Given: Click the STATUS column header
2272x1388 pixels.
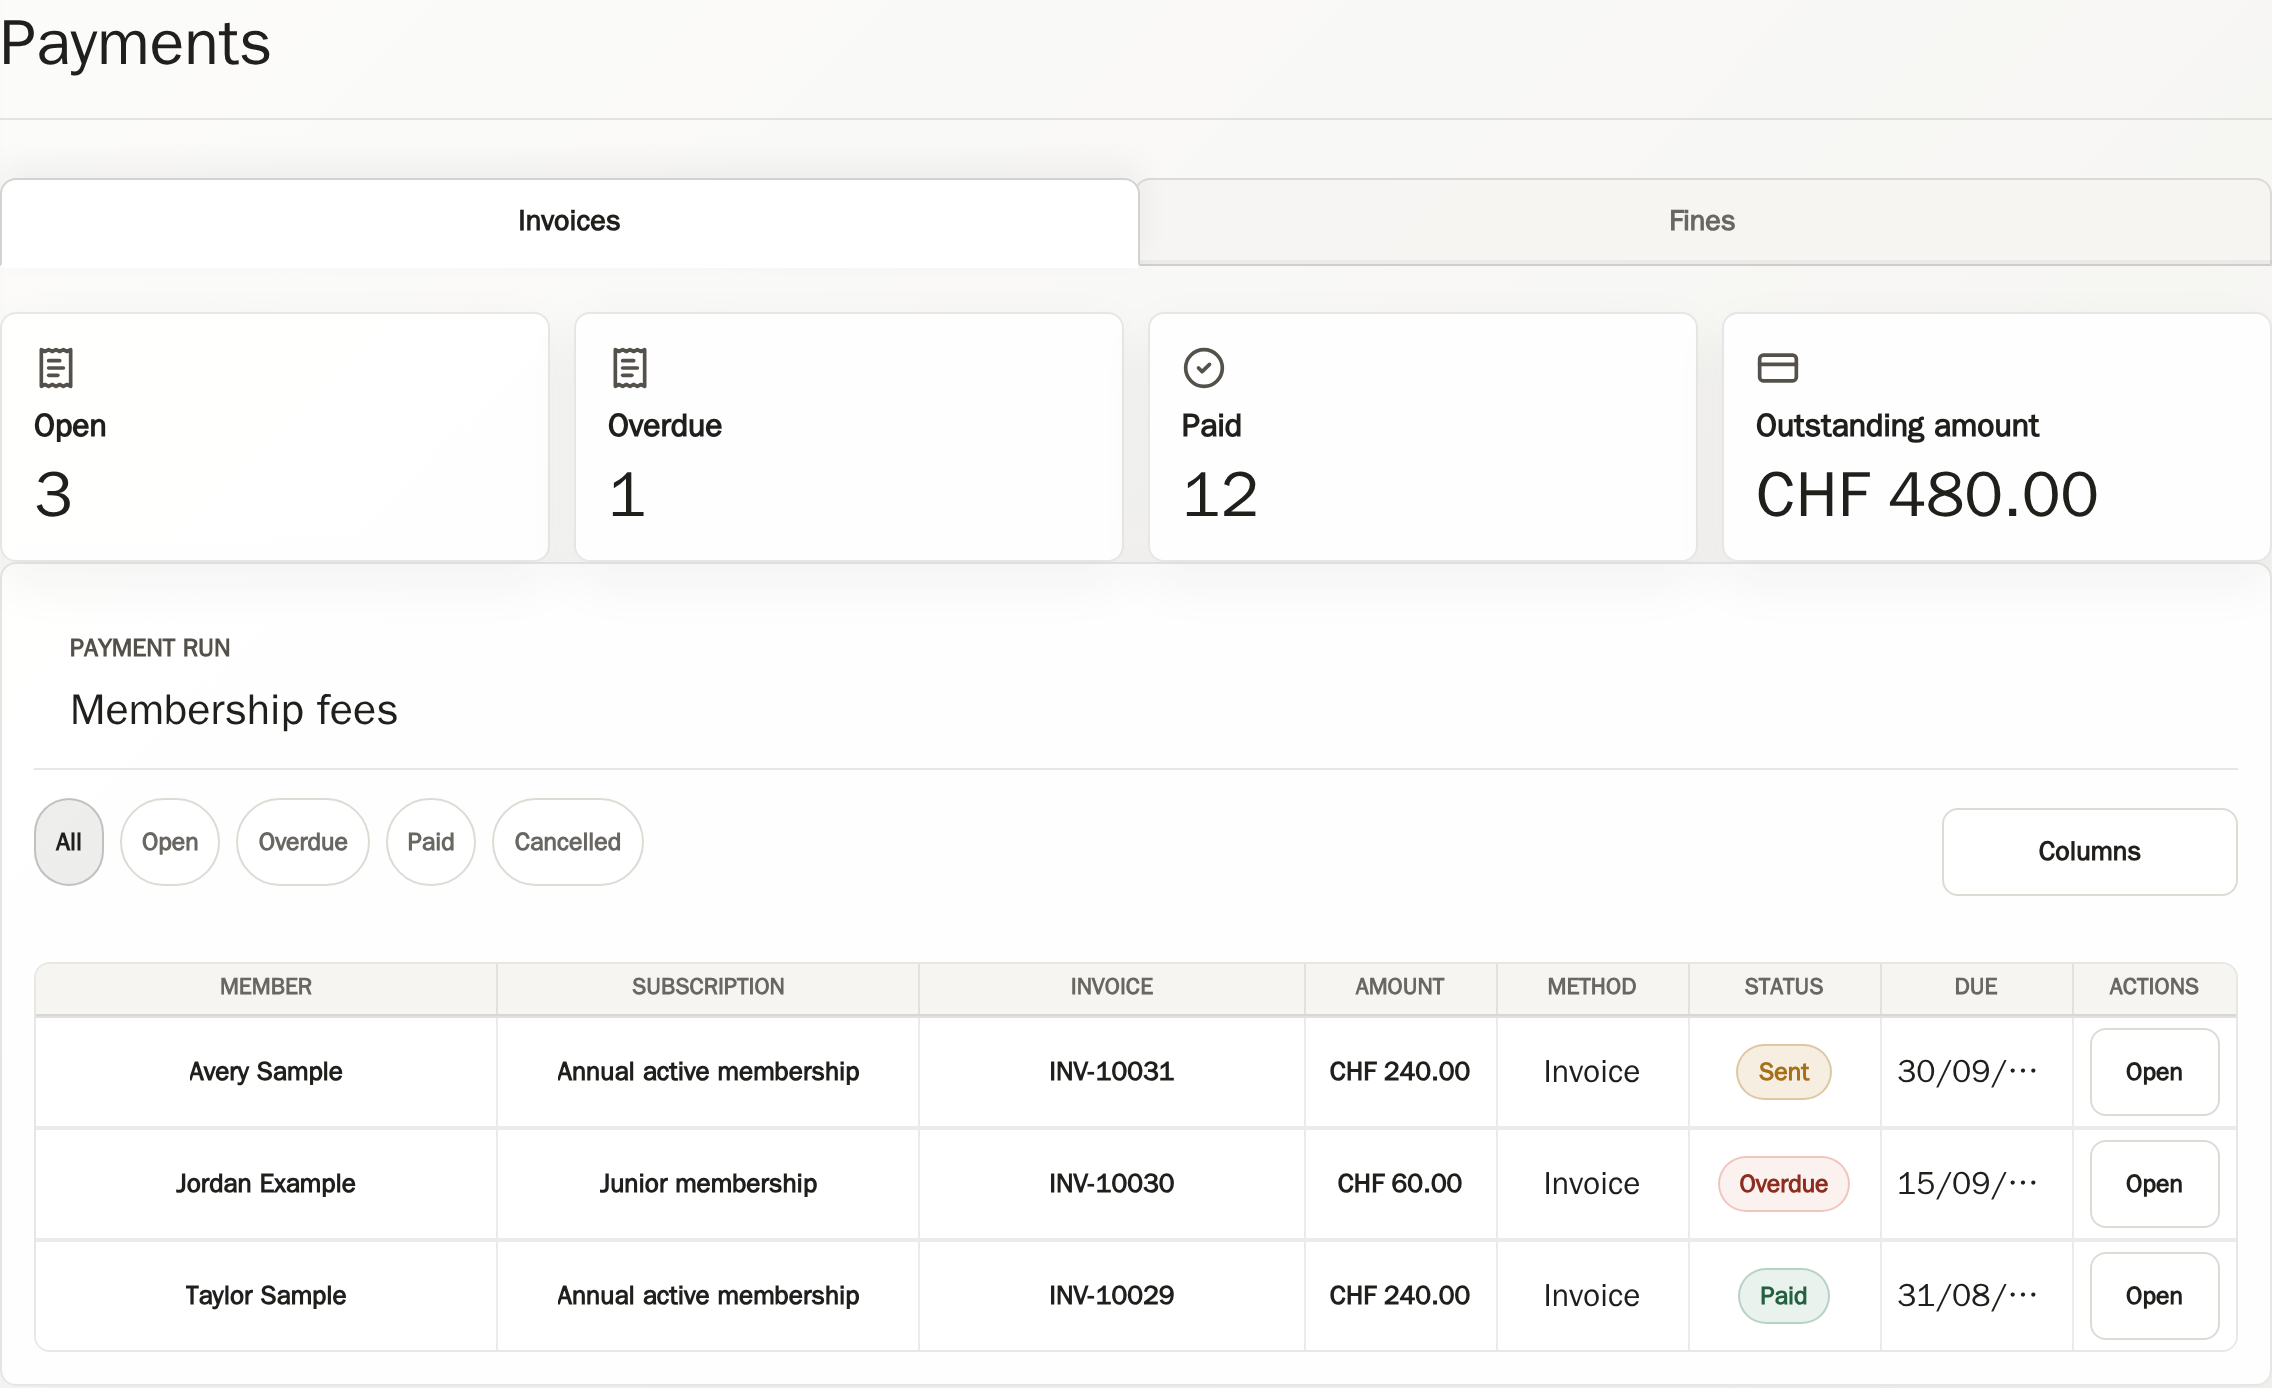Looking at the screenshot, I should coord(1784,987).
